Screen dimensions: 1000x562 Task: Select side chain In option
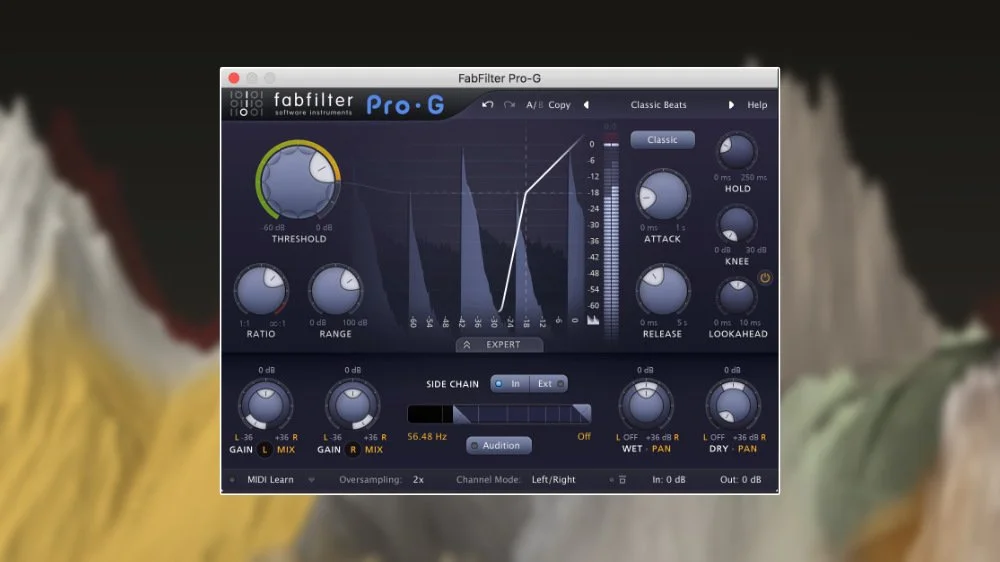click(509, 383)
